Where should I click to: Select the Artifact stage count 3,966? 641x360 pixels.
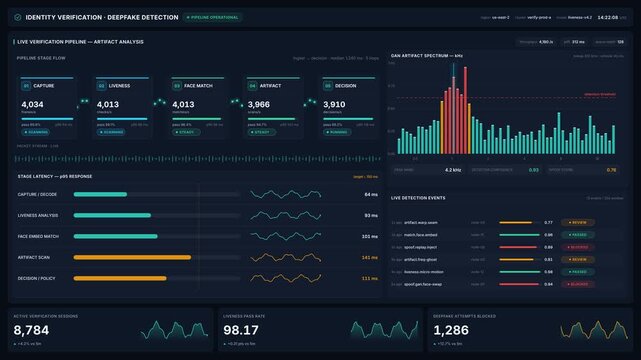259,105
